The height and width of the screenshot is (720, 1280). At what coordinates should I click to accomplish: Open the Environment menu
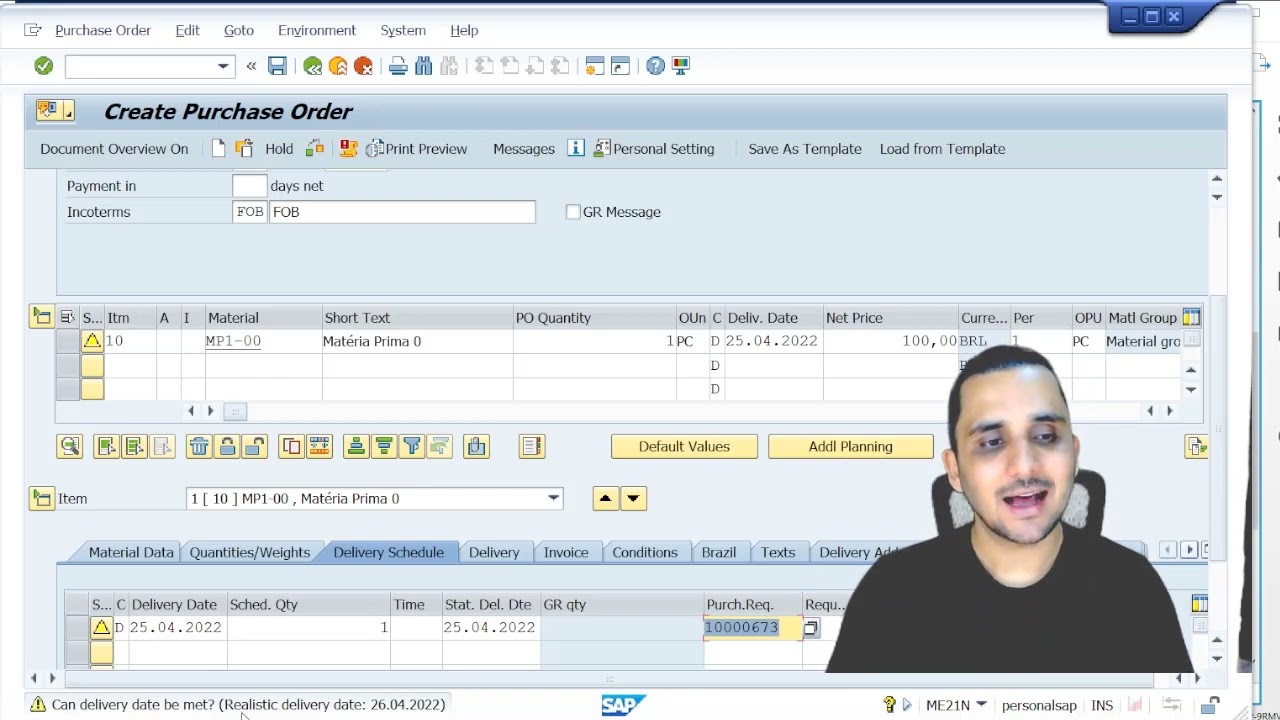[x=317, y=30]
